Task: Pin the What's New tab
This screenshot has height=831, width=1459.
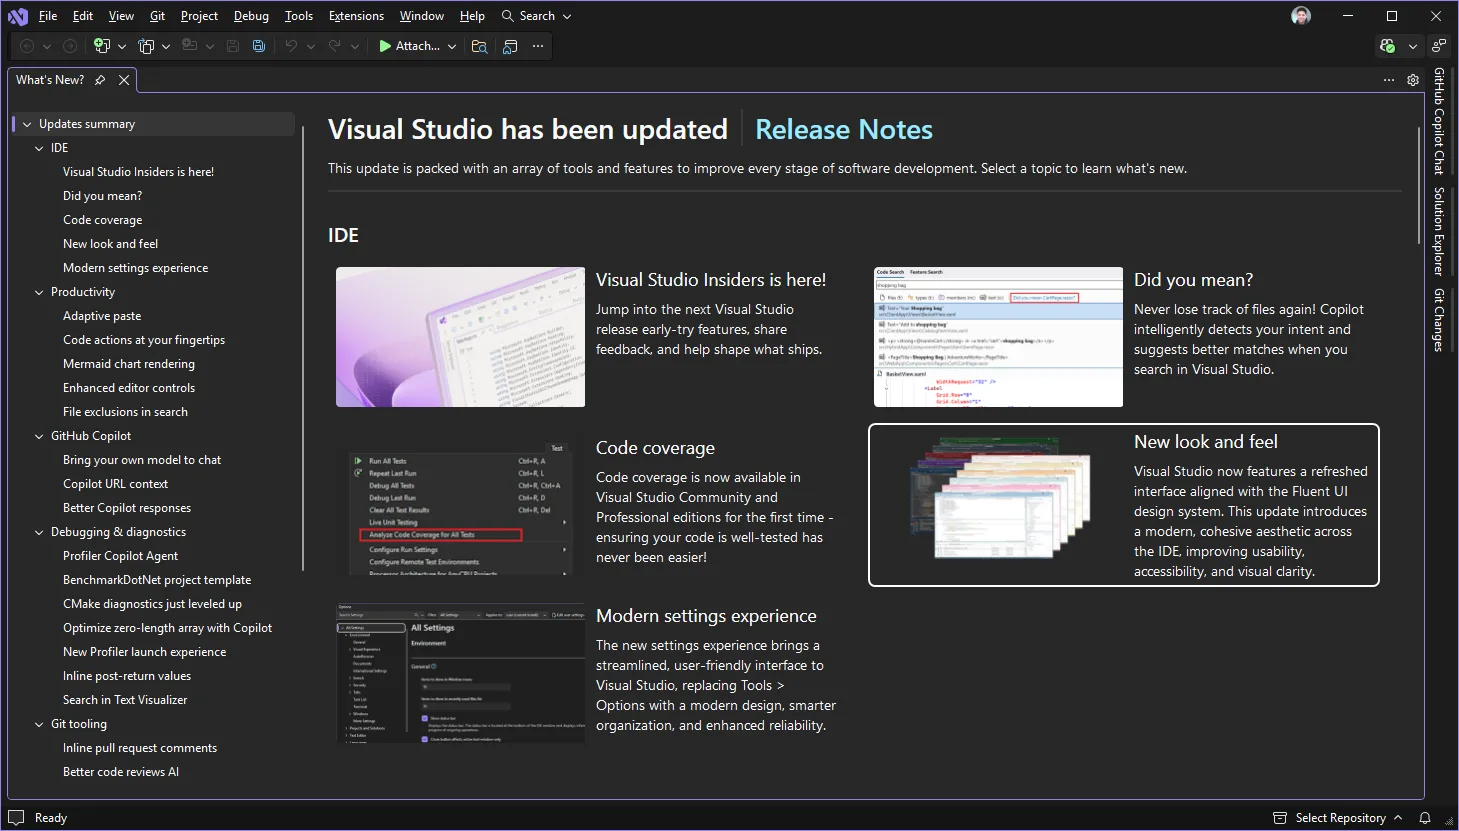Action: 99,79
